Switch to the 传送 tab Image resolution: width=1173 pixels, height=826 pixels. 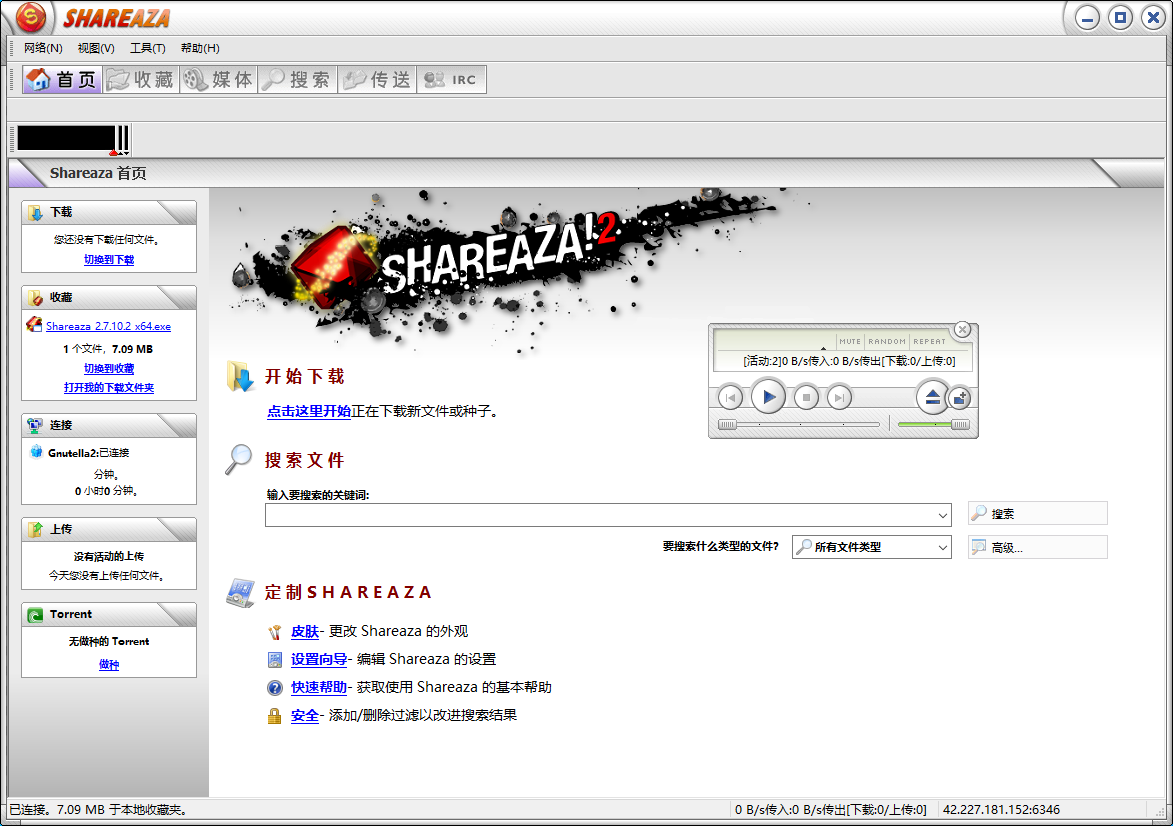[x=377, y=79]
